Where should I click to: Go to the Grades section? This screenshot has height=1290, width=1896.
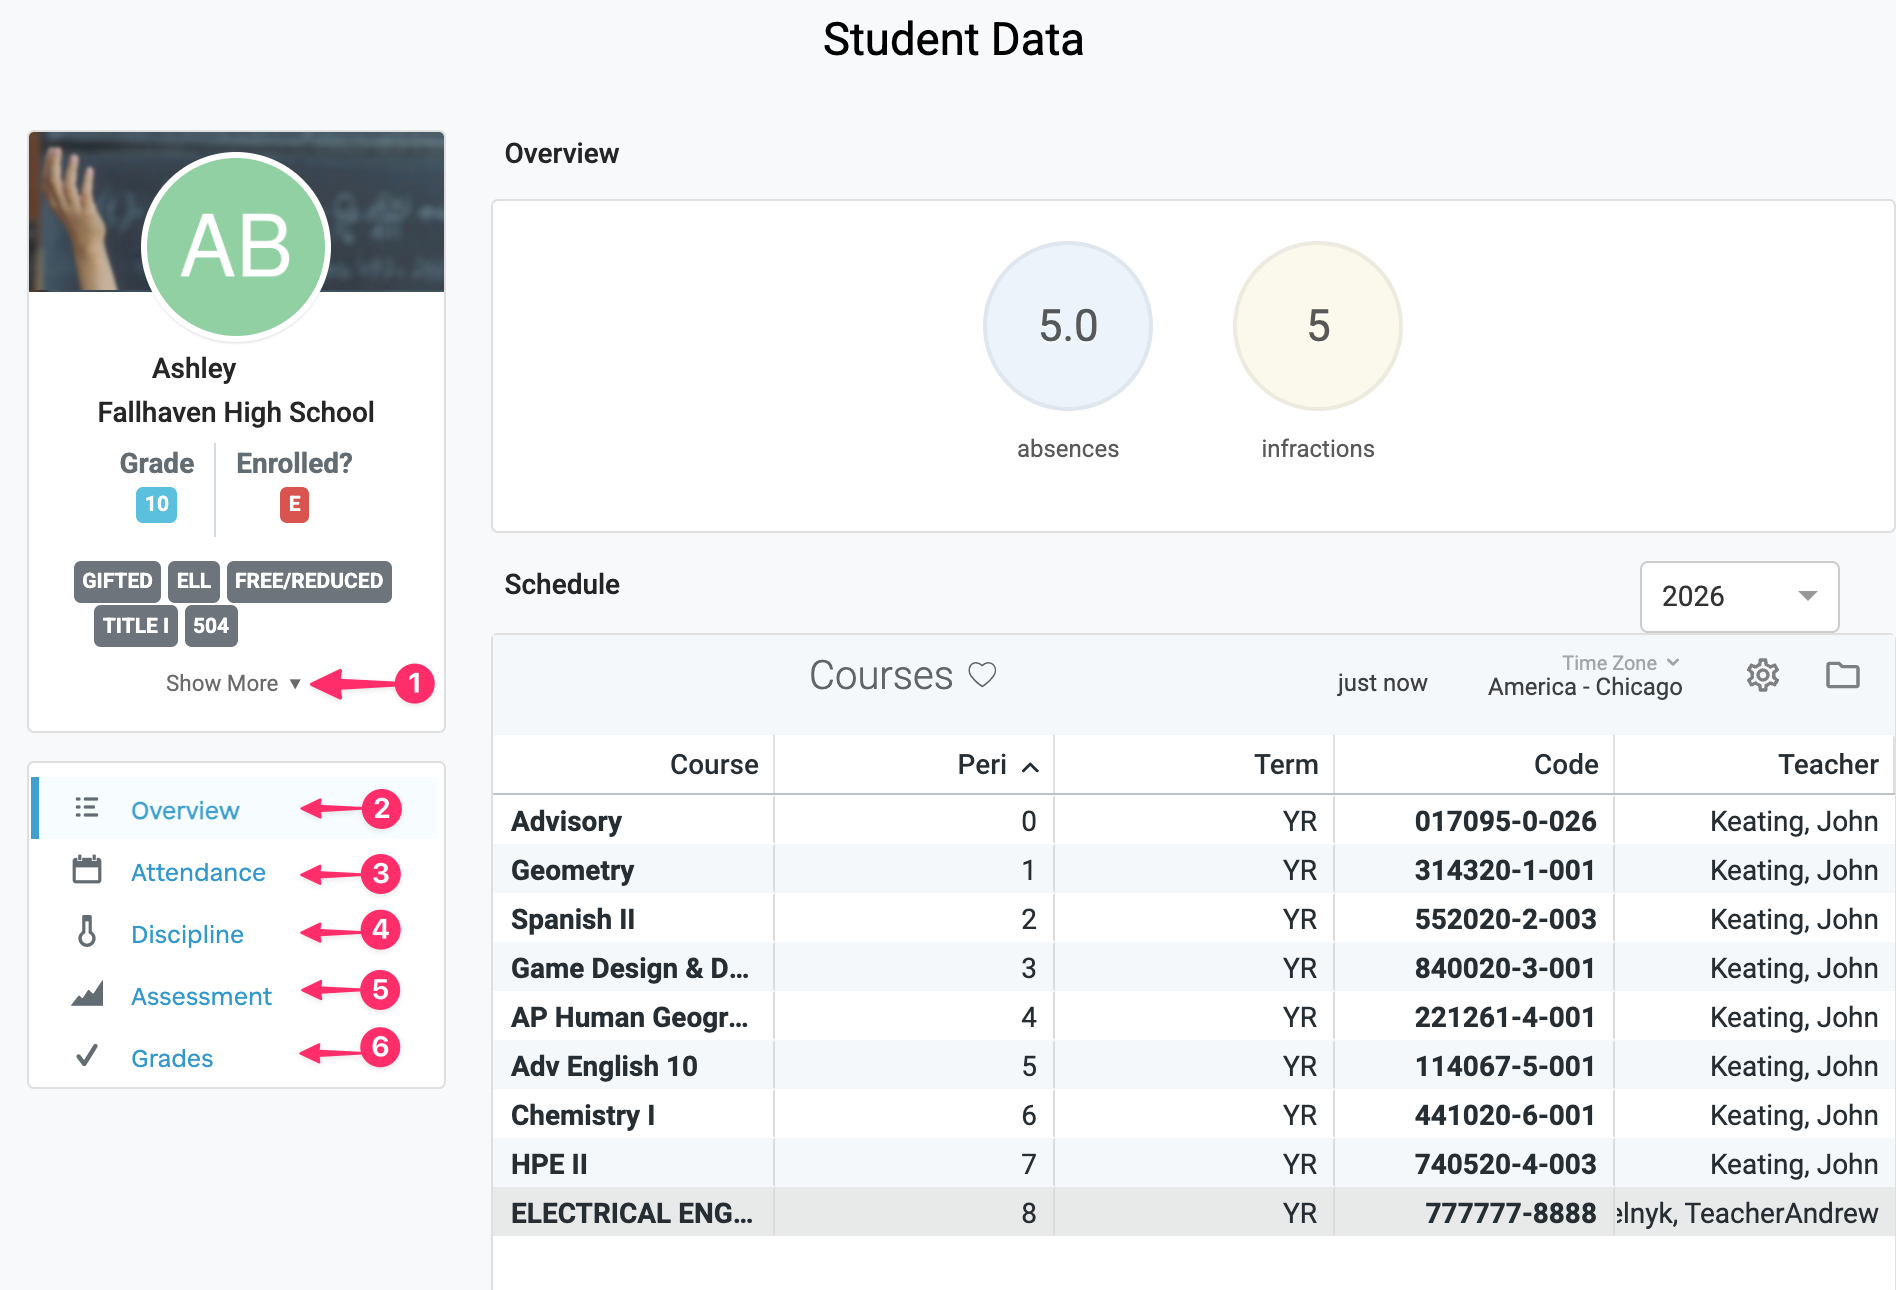point(172,1058)
